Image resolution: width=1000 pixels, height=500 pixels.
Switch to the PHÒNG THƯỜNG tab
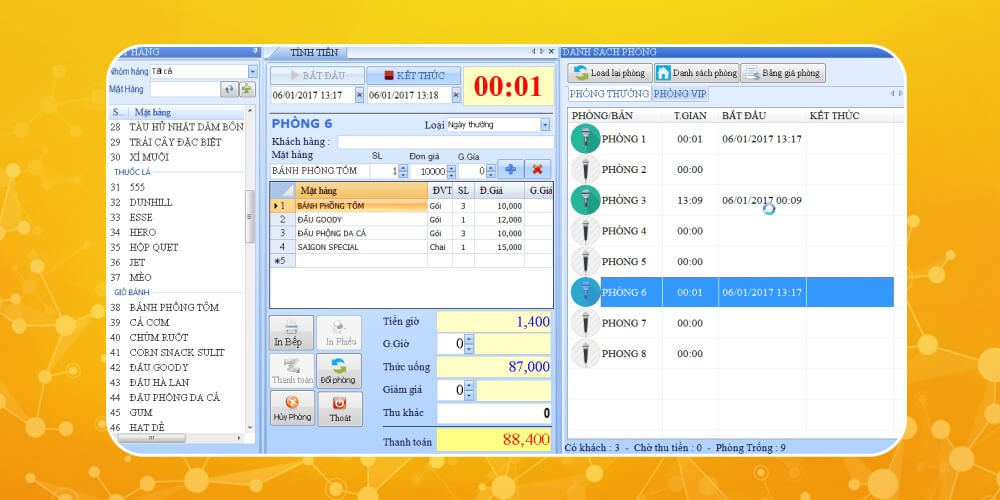(x=609, y=94)
